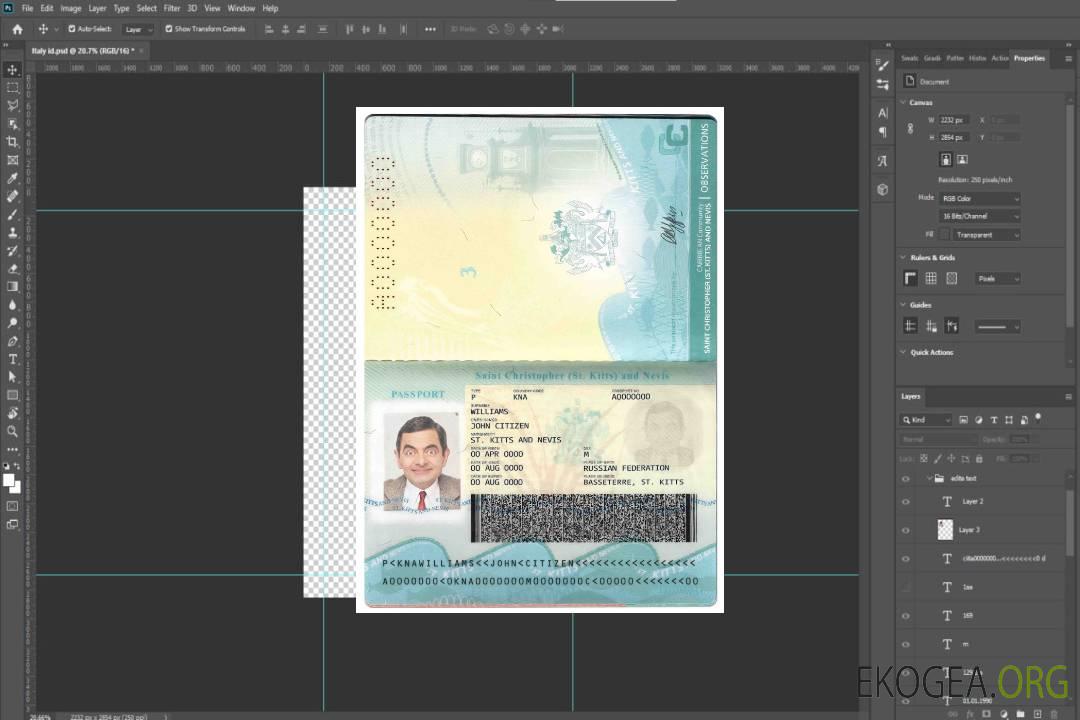Screen dimensions: 1080x720
Task: Toggle Show Transform Controls checkbox
Action: (x=169, y=29)
